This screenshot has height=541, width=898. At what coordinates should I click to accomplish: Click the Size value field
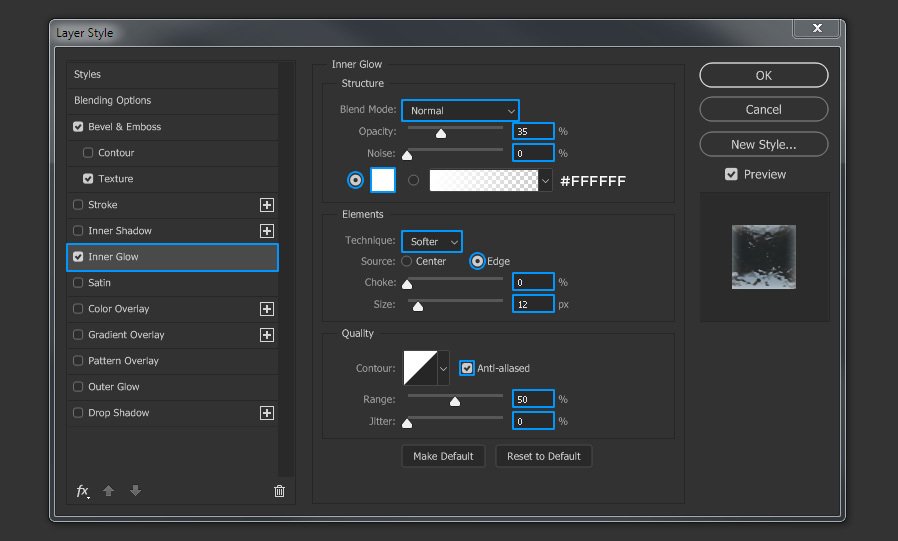point(533,304)
